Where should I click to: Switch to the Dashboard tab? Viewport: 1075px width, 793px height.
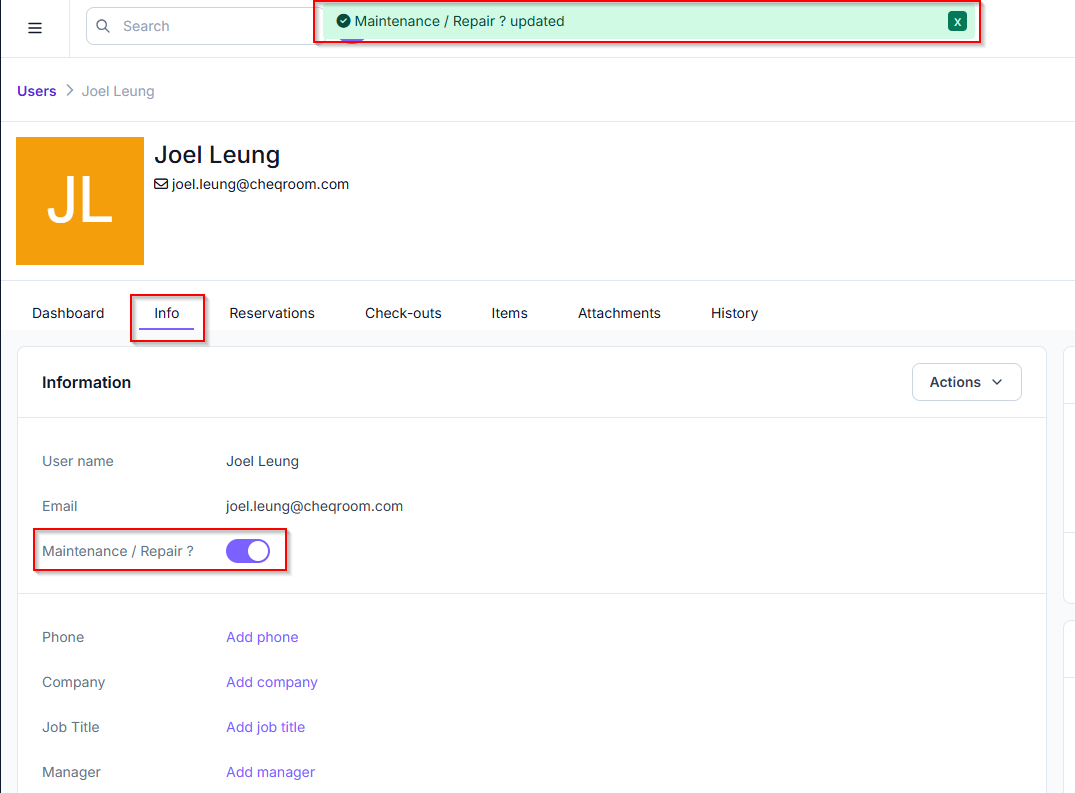(68, 313)
